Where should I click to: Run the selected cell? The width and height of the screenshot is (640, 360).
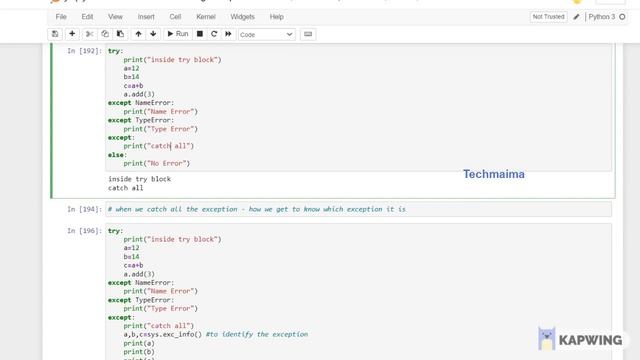pos(178,34)
